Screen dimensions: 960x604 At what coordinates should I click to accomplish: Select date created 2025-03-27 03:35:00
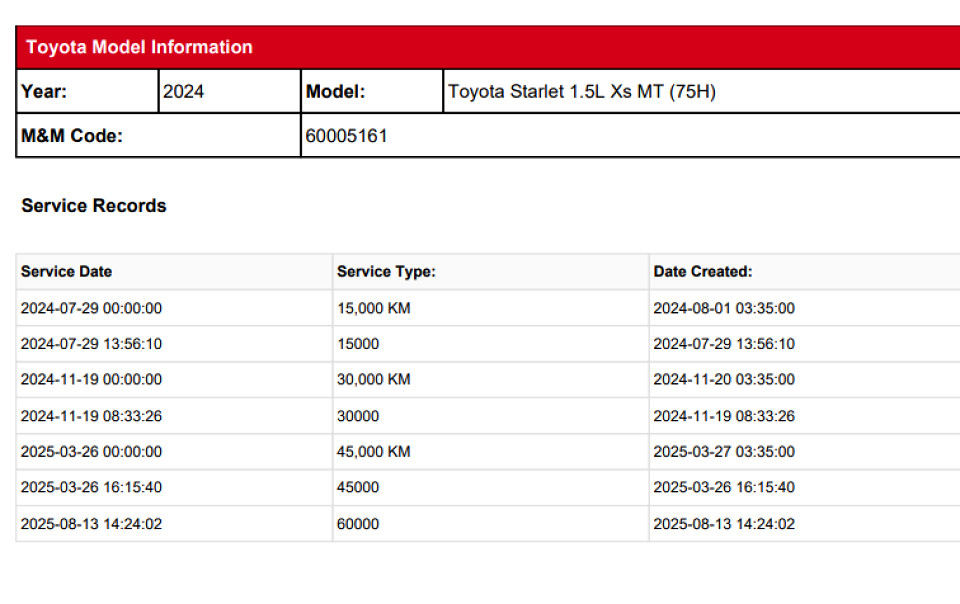724,452
